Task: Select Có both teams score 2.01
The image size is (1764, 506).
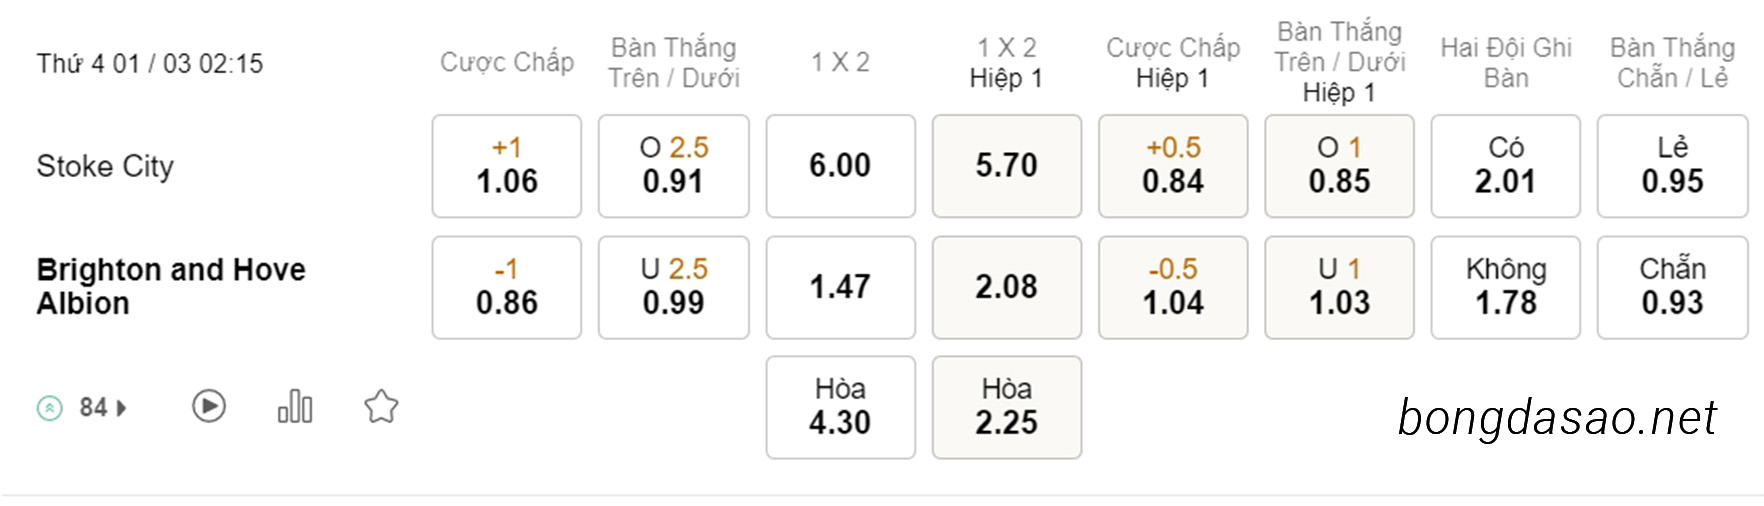Action: (x=1506, y=166)
